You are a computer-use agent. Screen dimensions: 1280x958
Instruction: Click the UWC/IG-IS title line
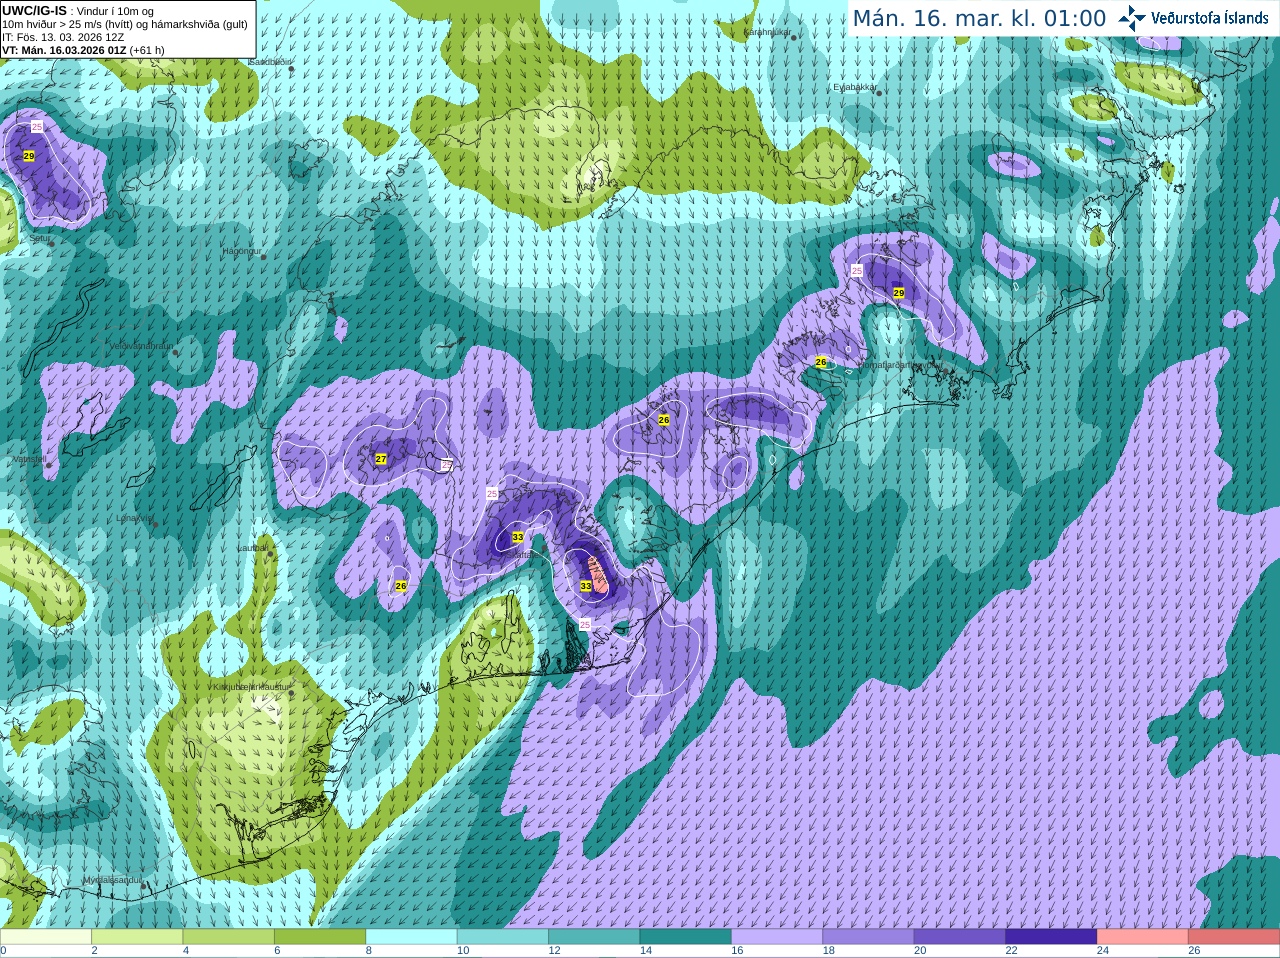pos(78,11)
